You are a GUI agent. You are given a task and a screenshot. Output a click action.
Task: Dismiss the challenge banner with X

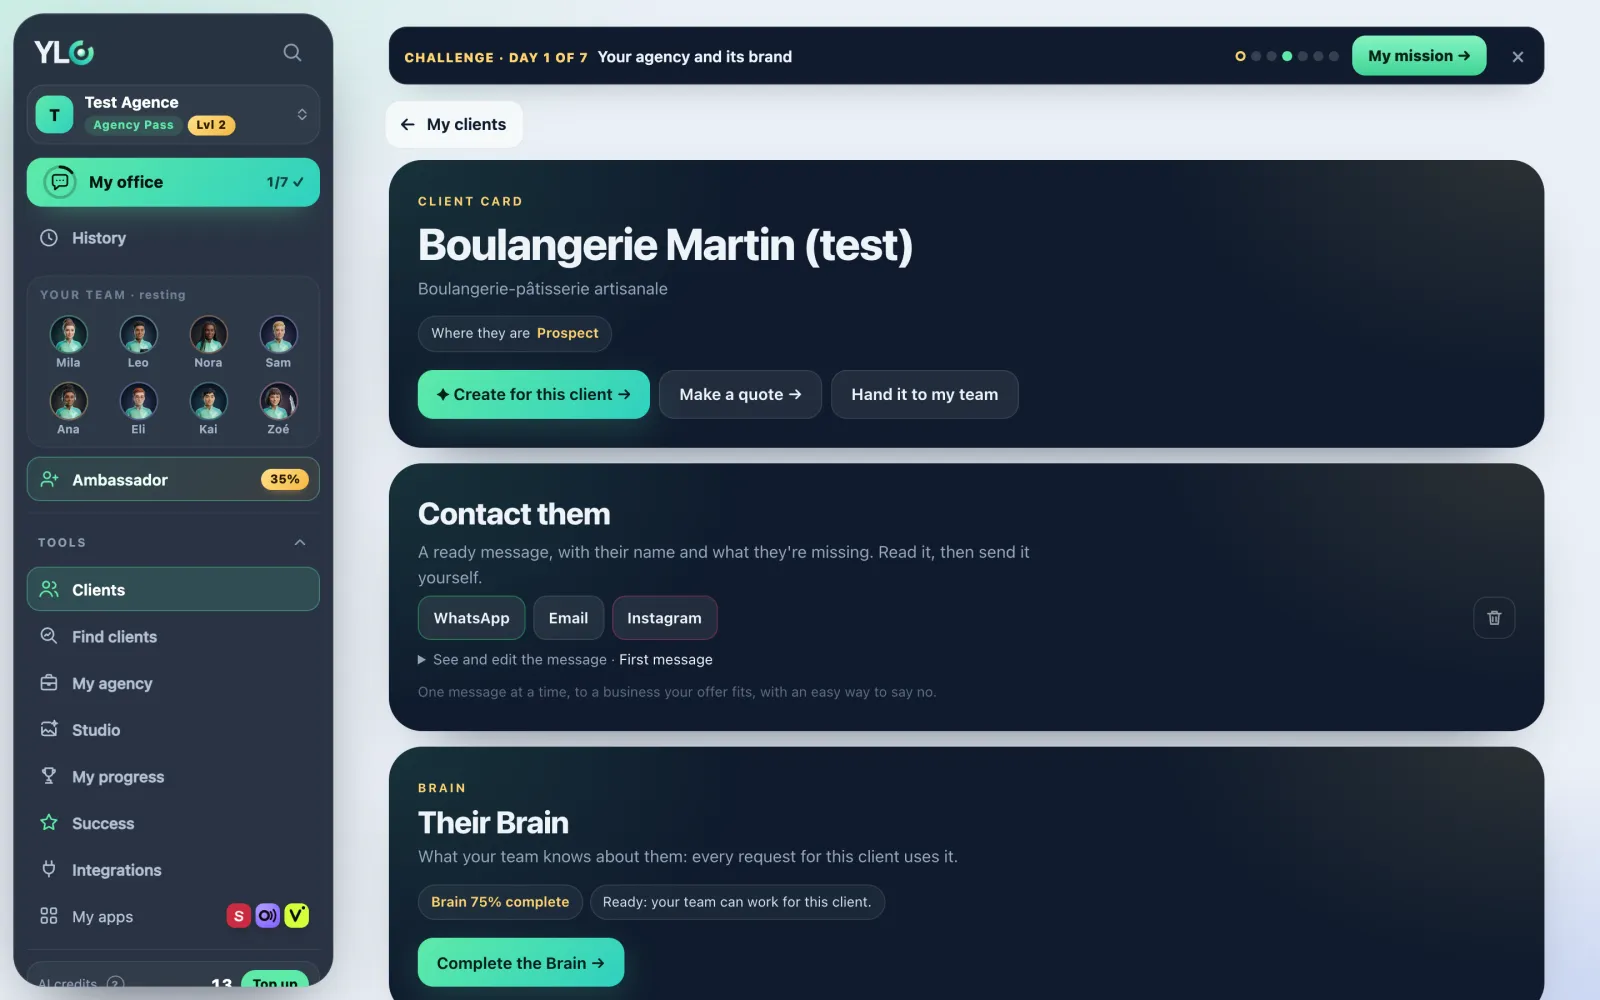(x=1518, y=57)
